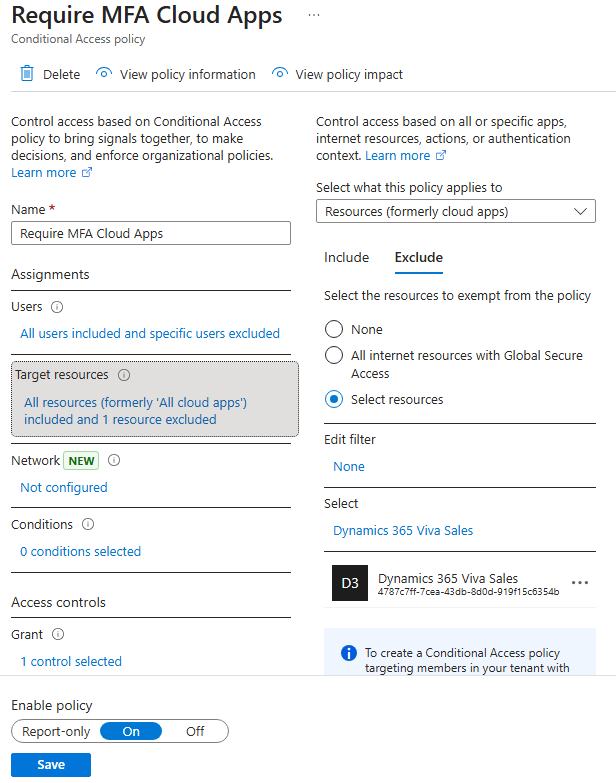Screen dimensions: 616x783
Task: Click Select what this policy applies to label
Action: 409,188
